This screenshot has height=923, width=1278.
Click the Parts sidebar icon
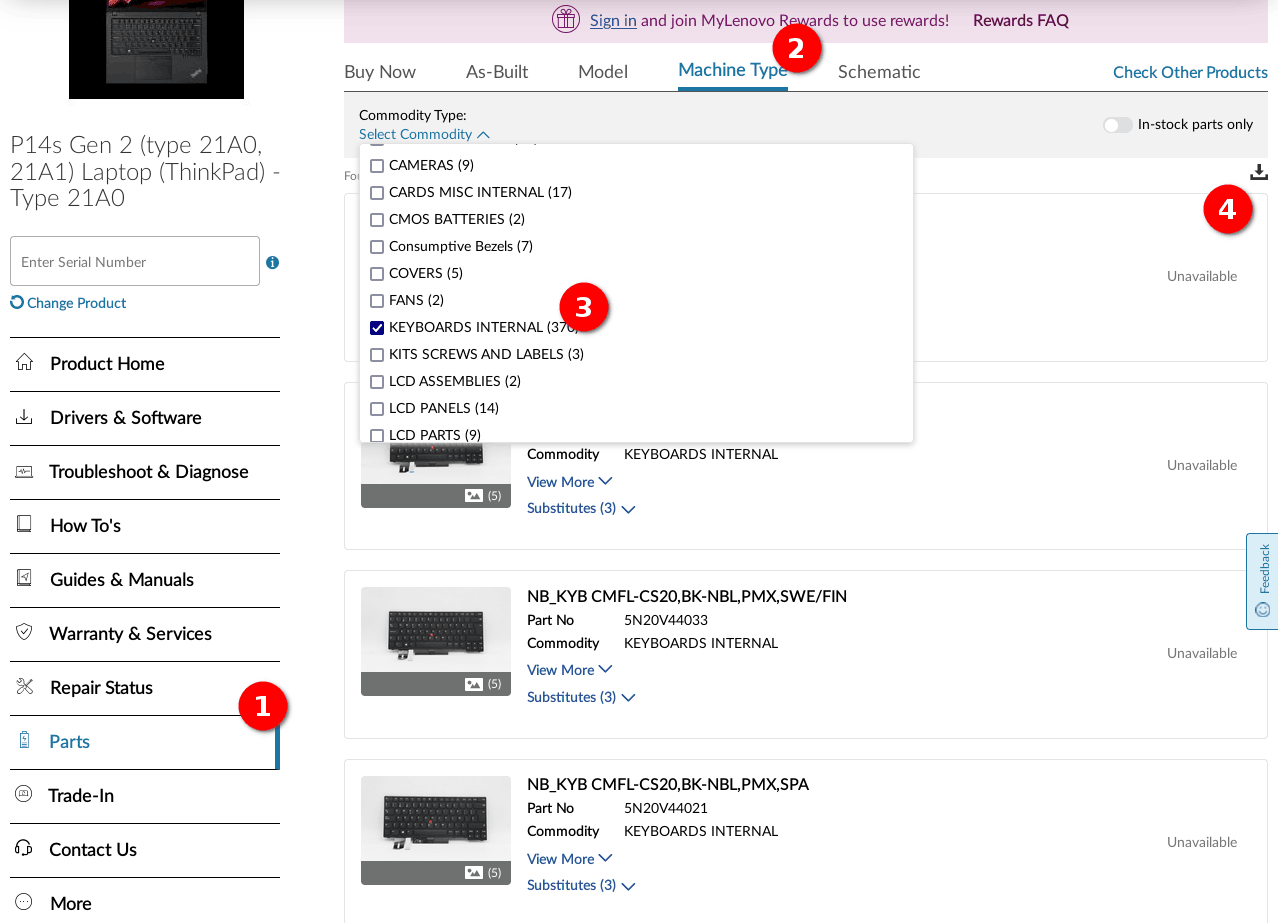click(25, 740)
